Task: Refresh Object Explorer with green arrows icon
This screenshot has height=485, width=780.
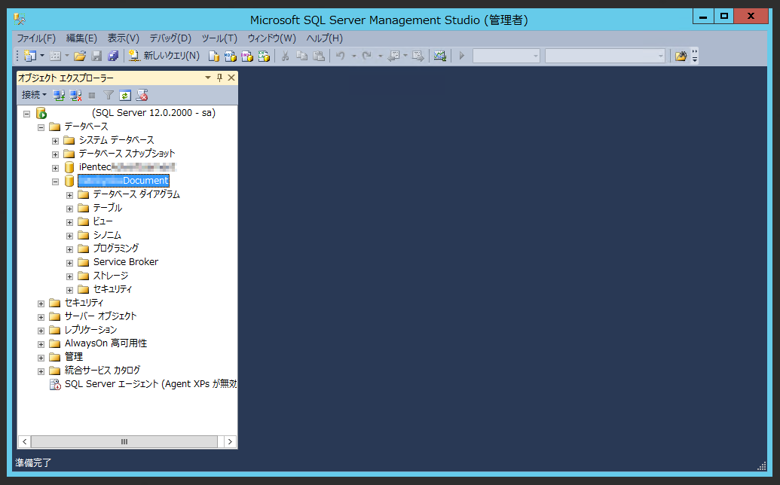Action: tap(125, 95)
